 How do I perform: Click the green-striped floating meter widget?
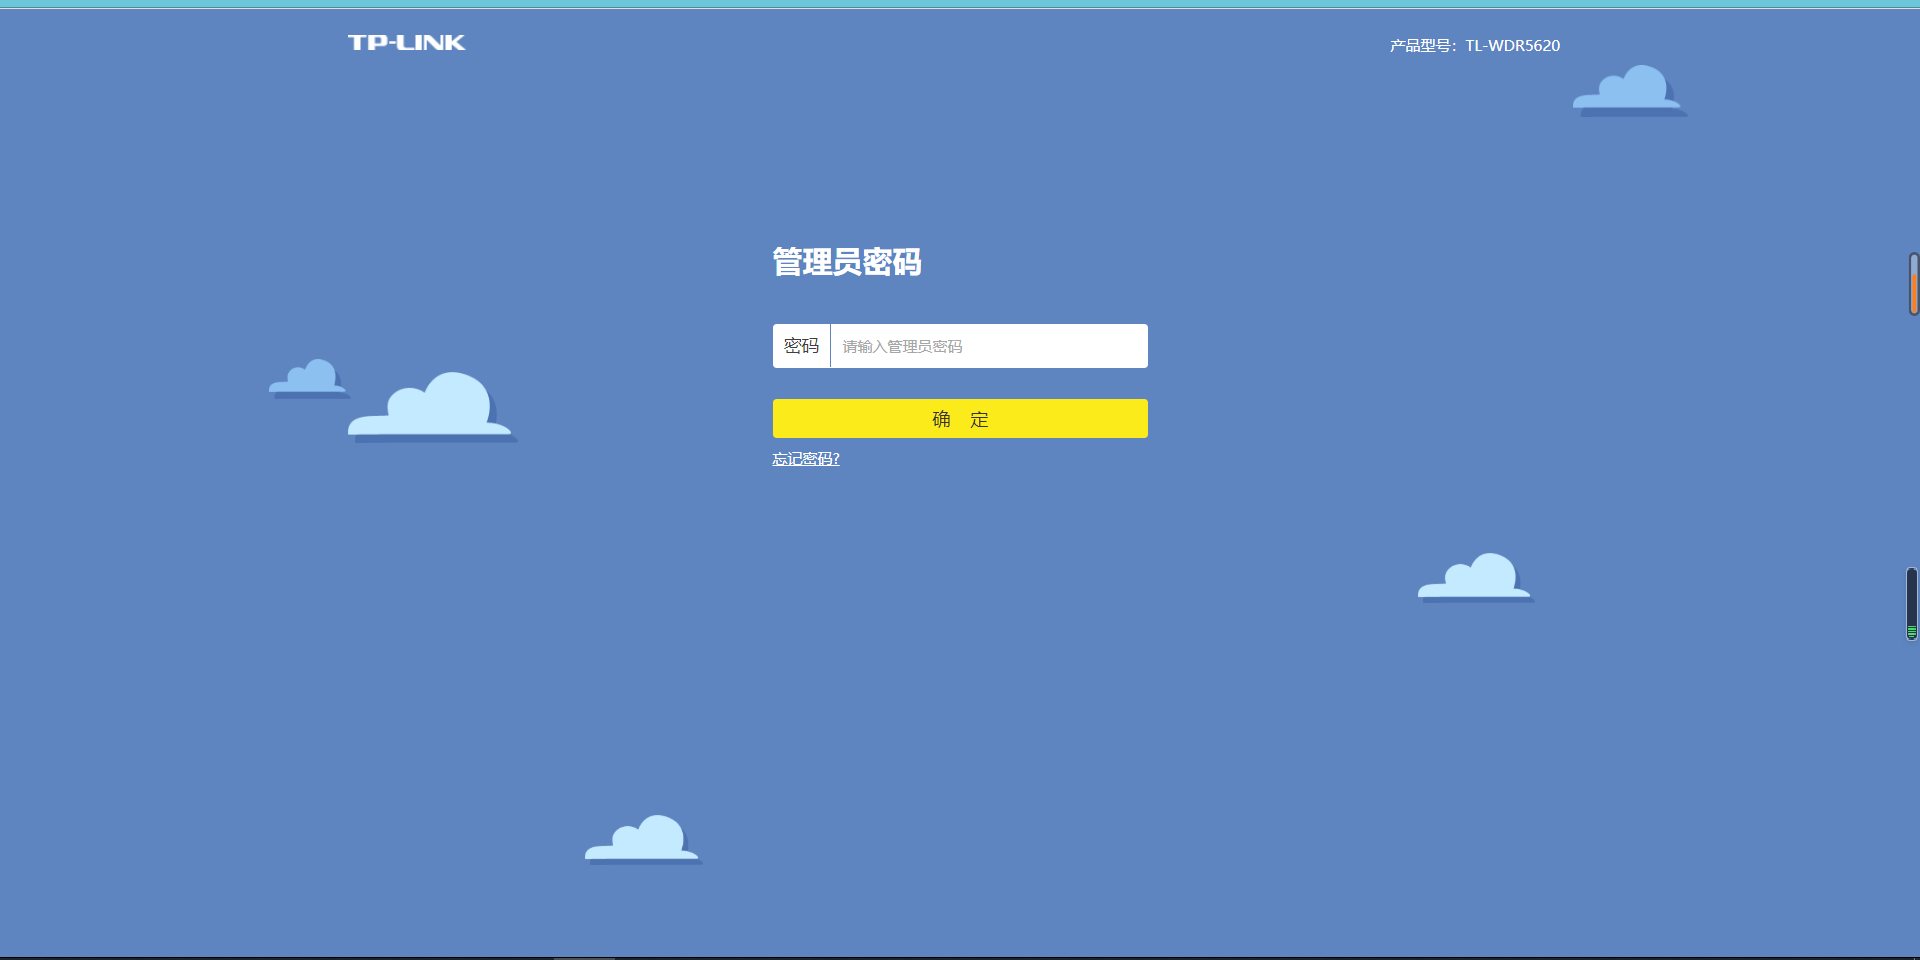click(1911, 604)
